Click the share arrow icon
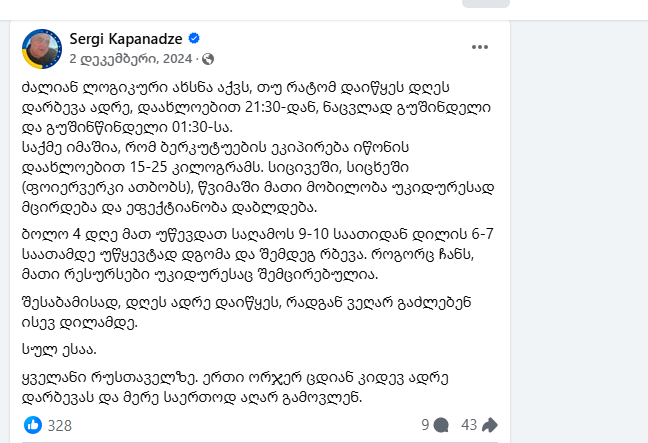 point(490,425)
